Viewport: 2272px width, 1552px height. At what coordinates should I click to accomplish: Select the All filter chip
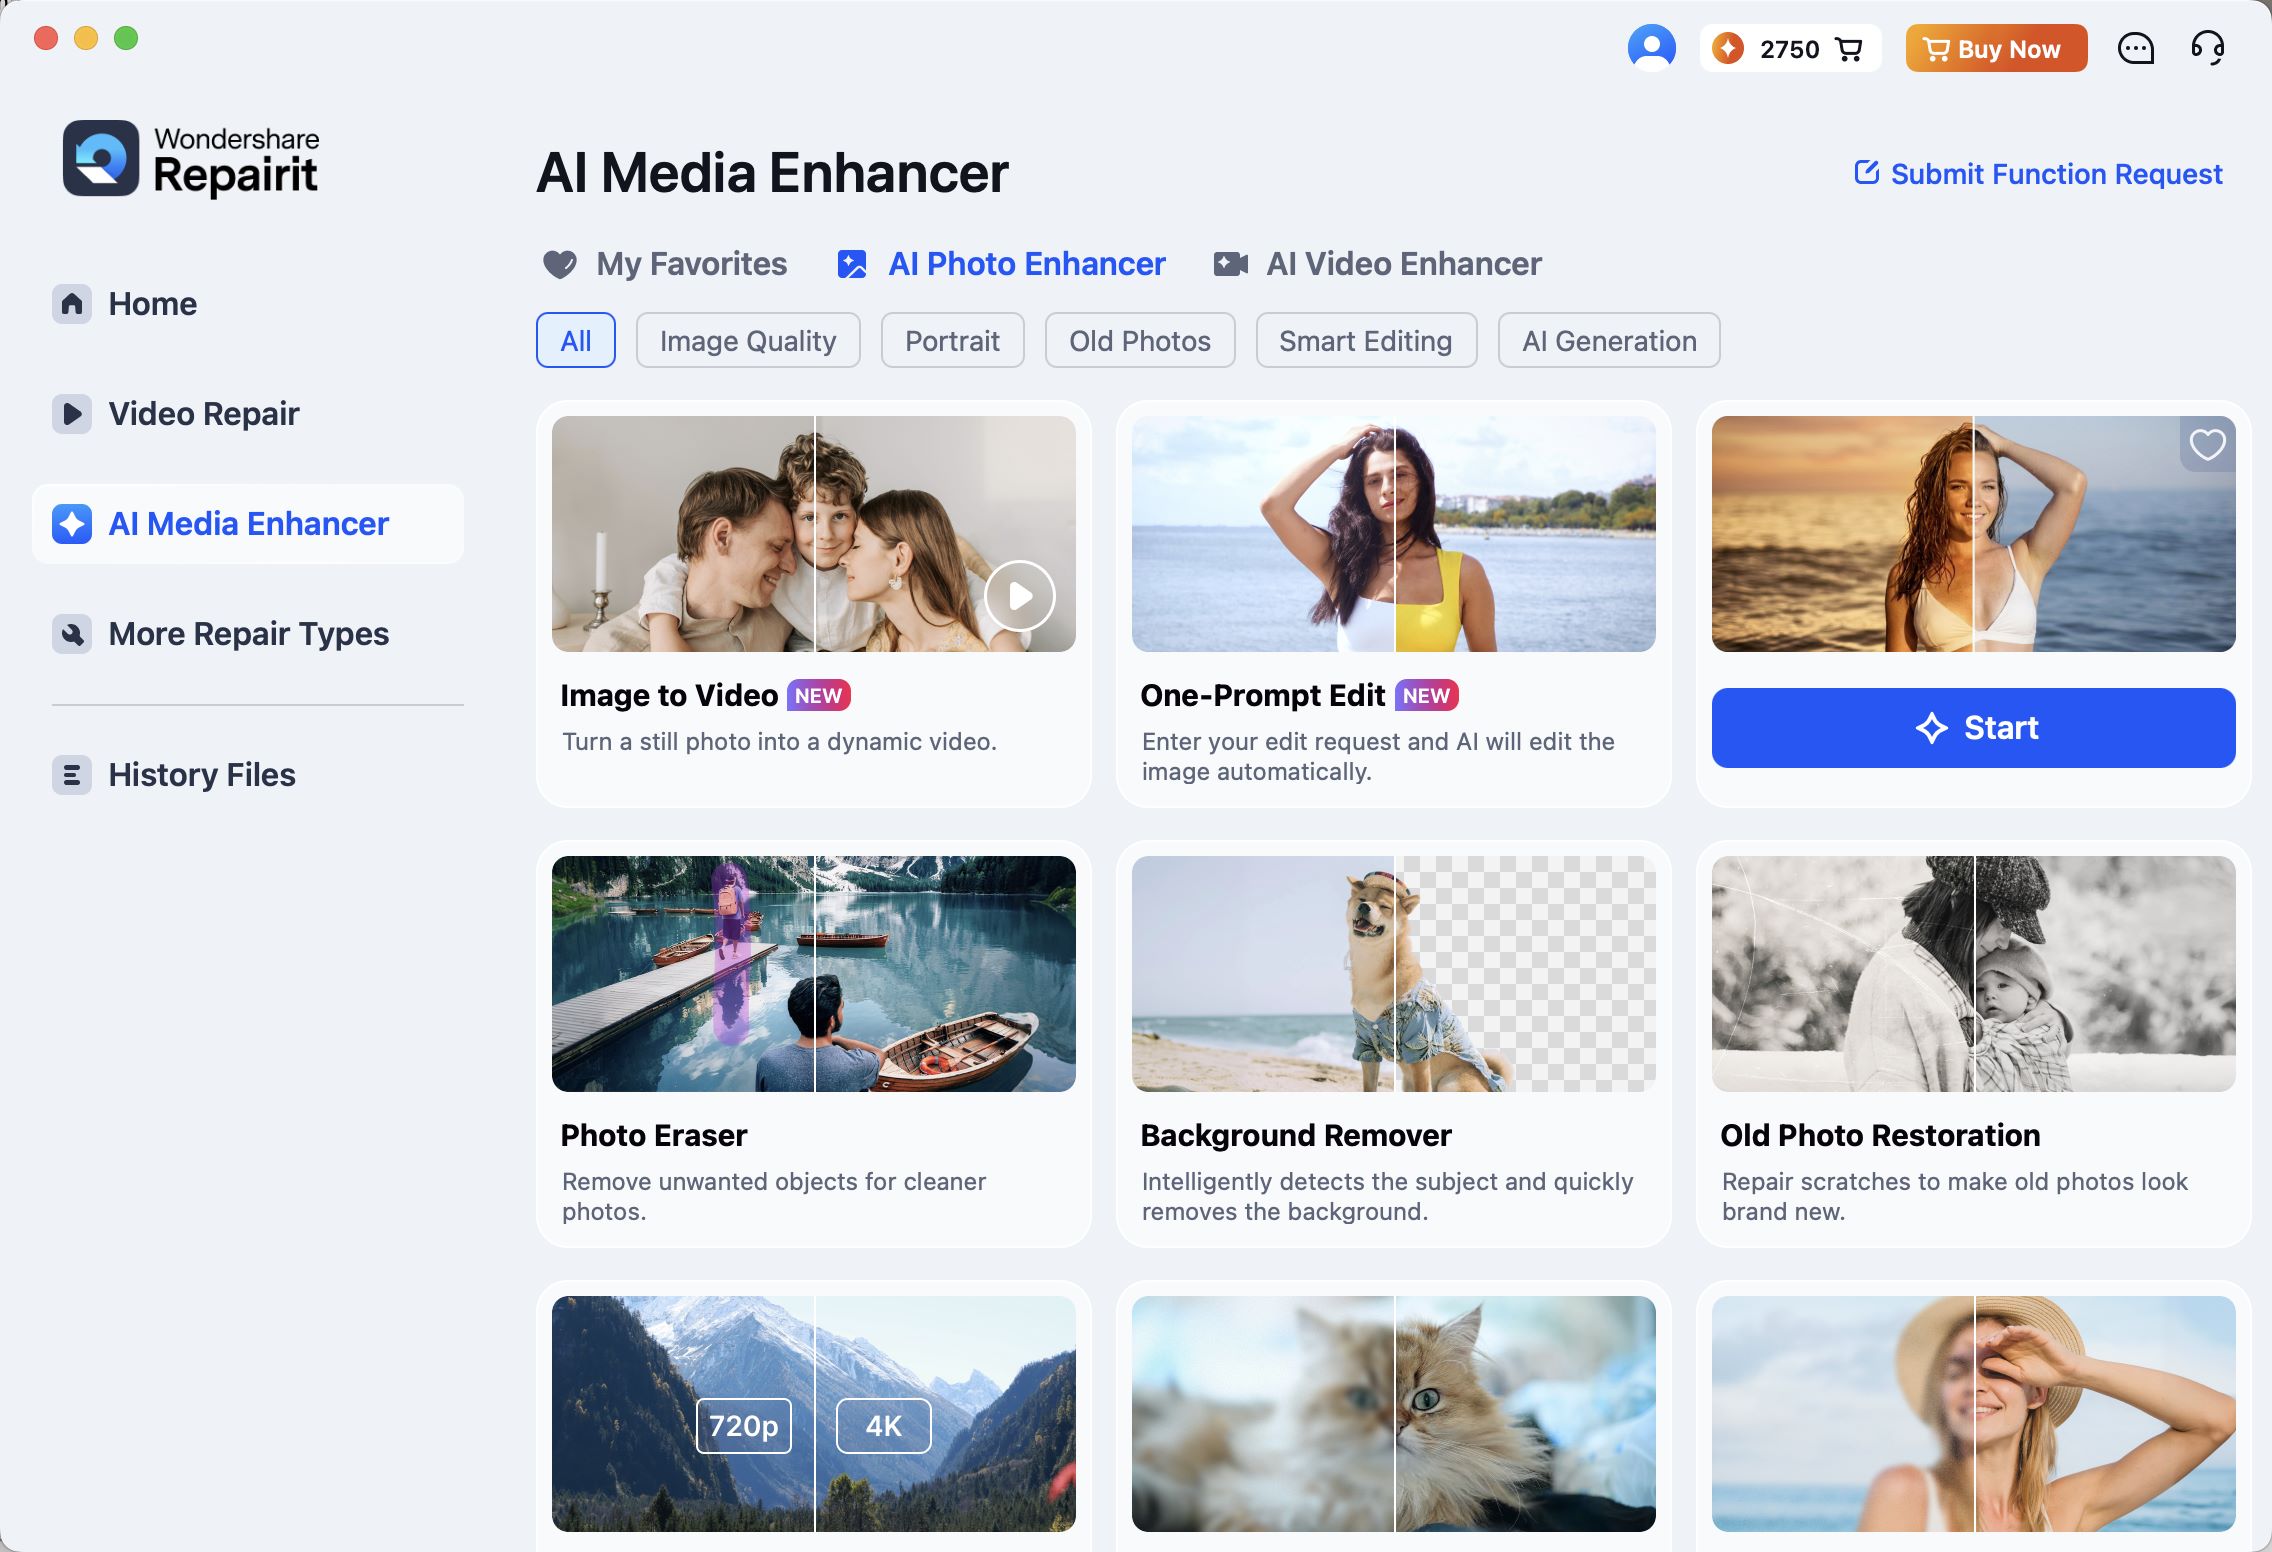pos(576,341)
